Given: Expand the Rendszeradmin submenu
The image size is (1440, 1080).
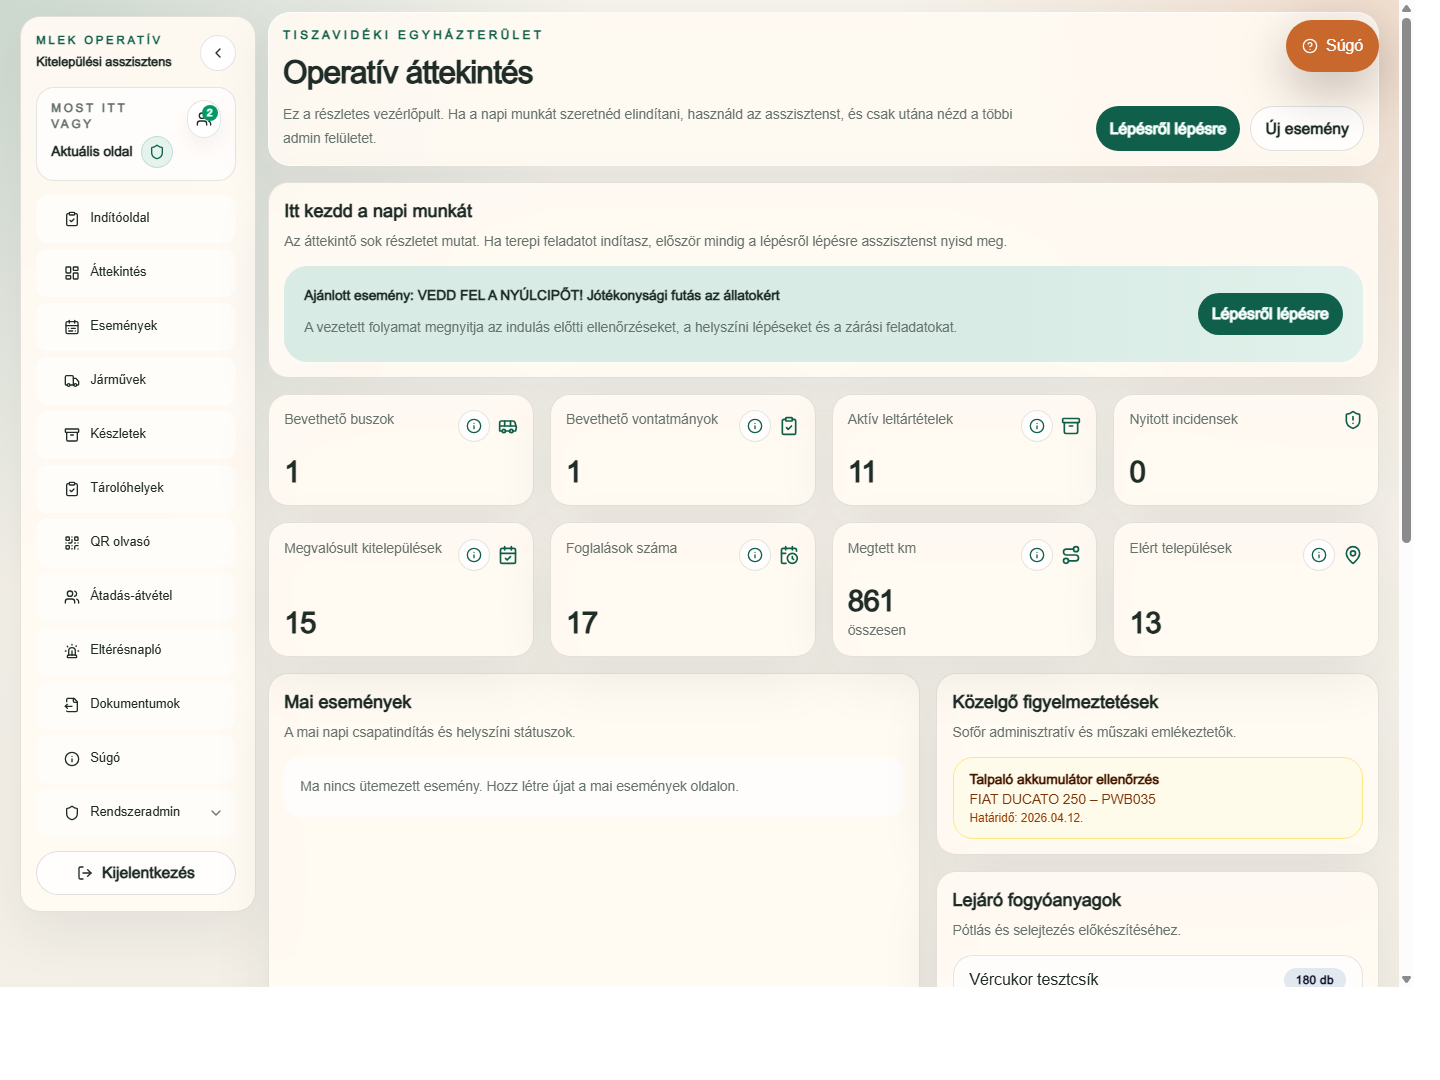Looking at the screenshot, I should click(216, 813).
